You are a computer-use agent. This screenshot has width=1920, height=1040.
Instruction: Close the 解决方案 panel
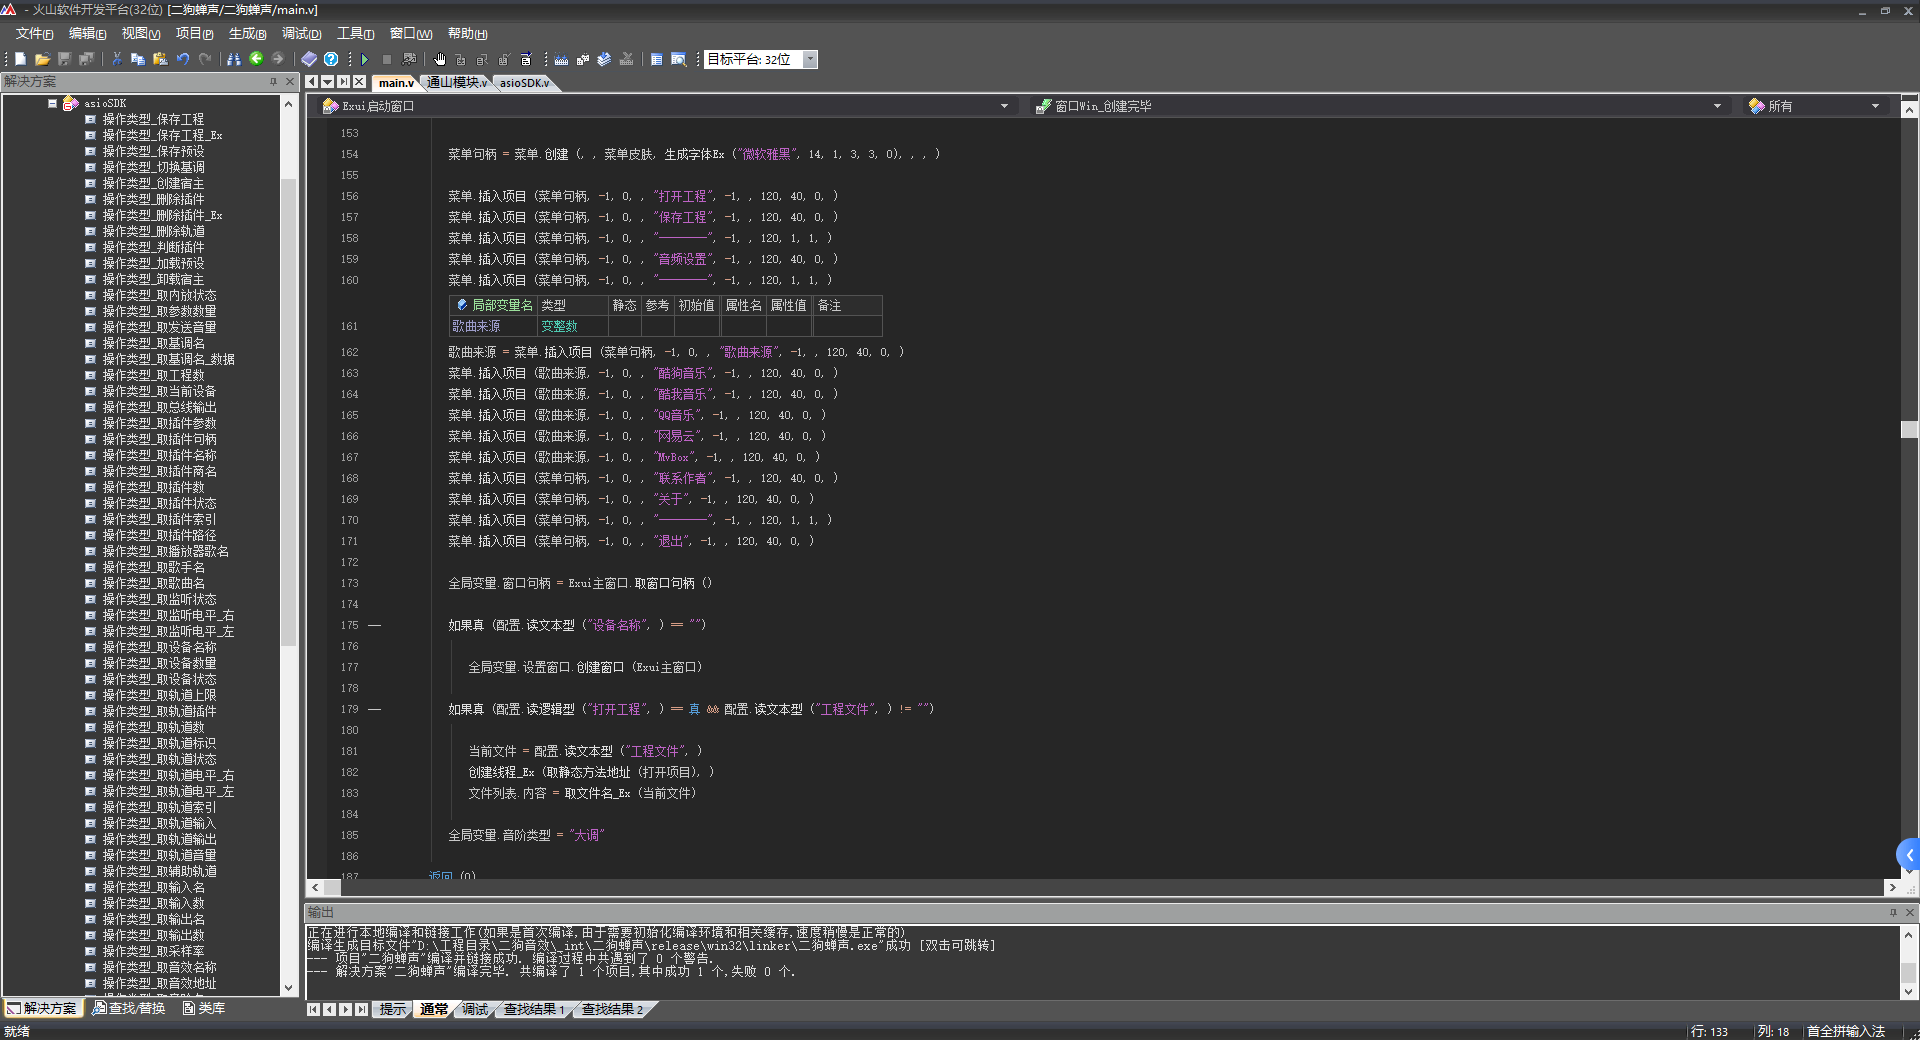(x=290, y=82)
